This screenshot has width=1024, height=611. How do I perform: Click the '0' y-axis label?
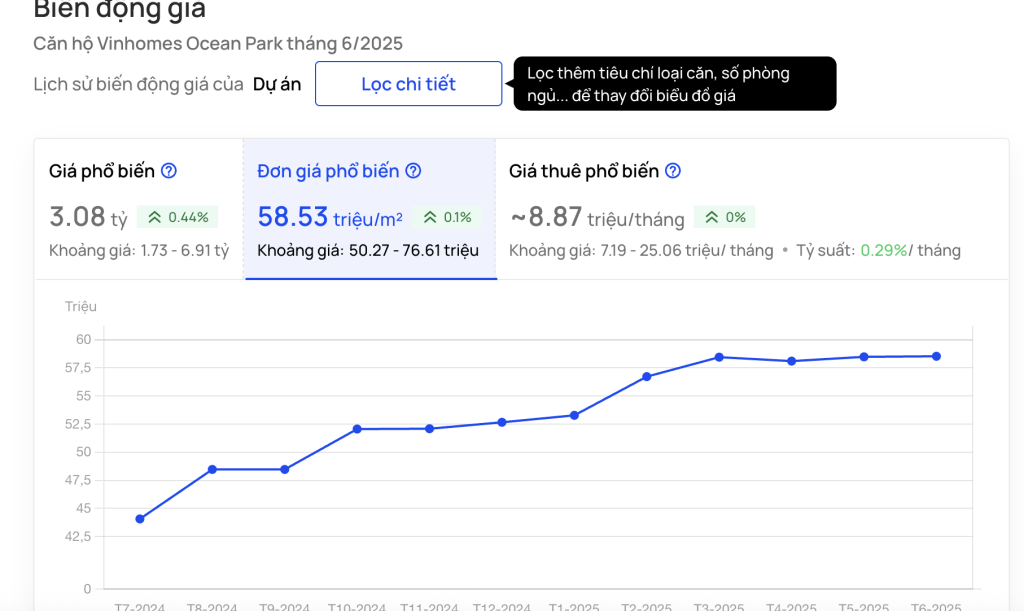tap(88, 589)
